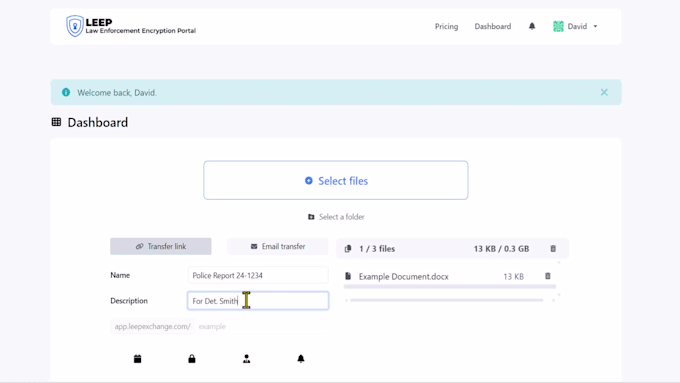Expand the David user dropdown arrow
Screen dimensions: 680x383
click(595, 26)
